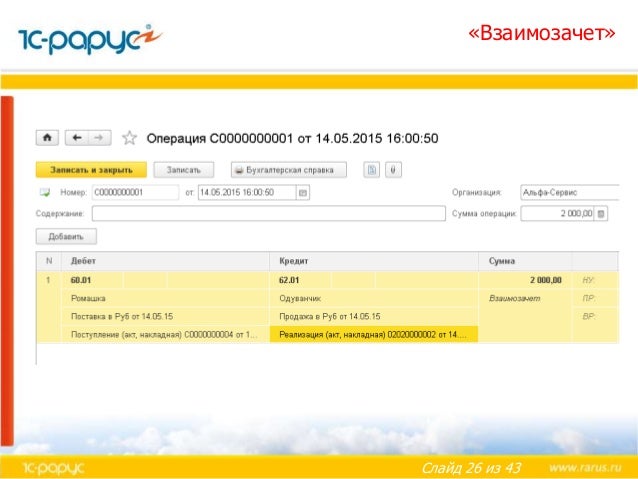The height and width of the screenshot is (479, 638).
Task: Select row number 1 cell
Action: pyautogui.click(x=49, y=280)
